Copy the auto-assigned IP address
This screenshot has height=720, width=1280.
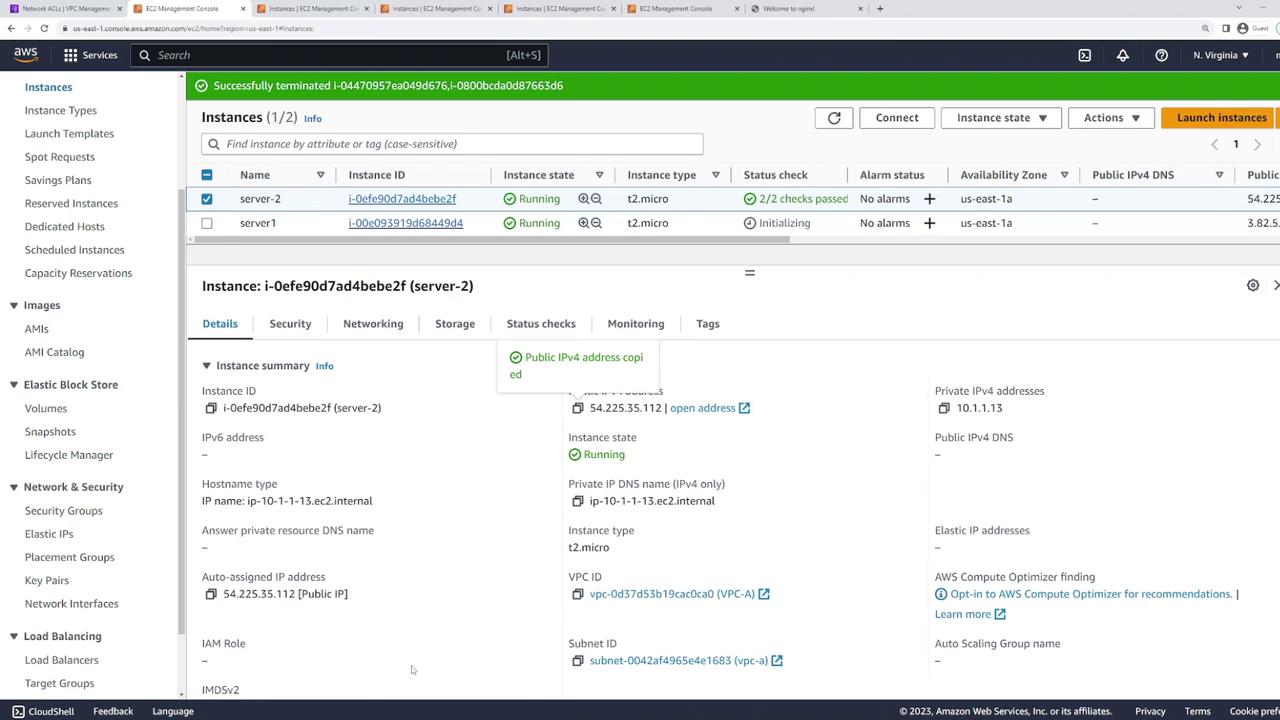pos(211,594)
